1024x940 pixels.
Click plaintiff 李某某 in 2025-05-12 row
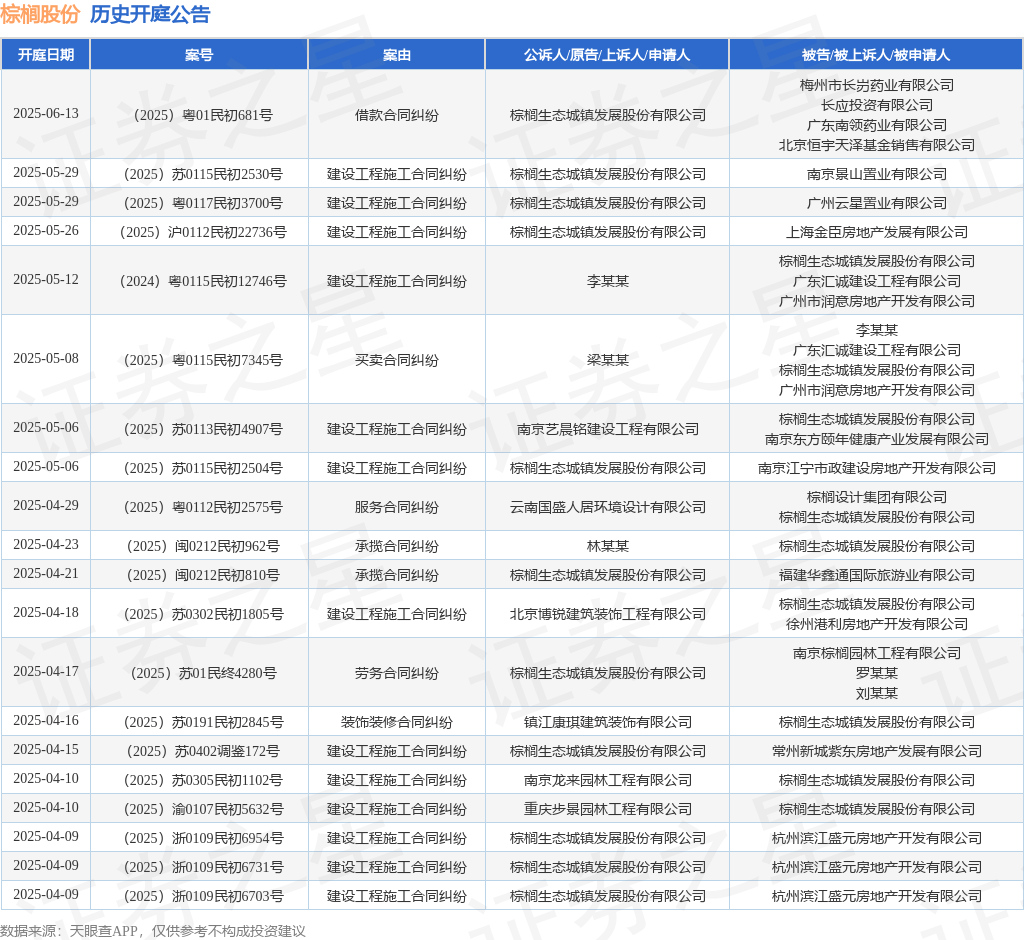607,281
